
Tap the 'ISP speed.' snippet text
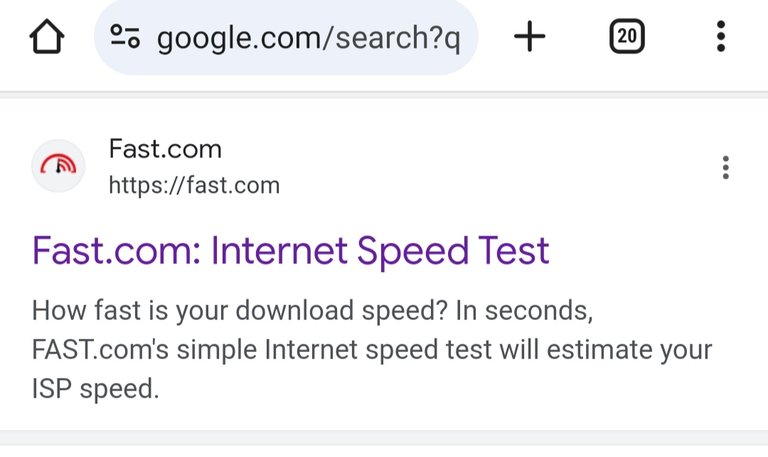click(96, 389)
